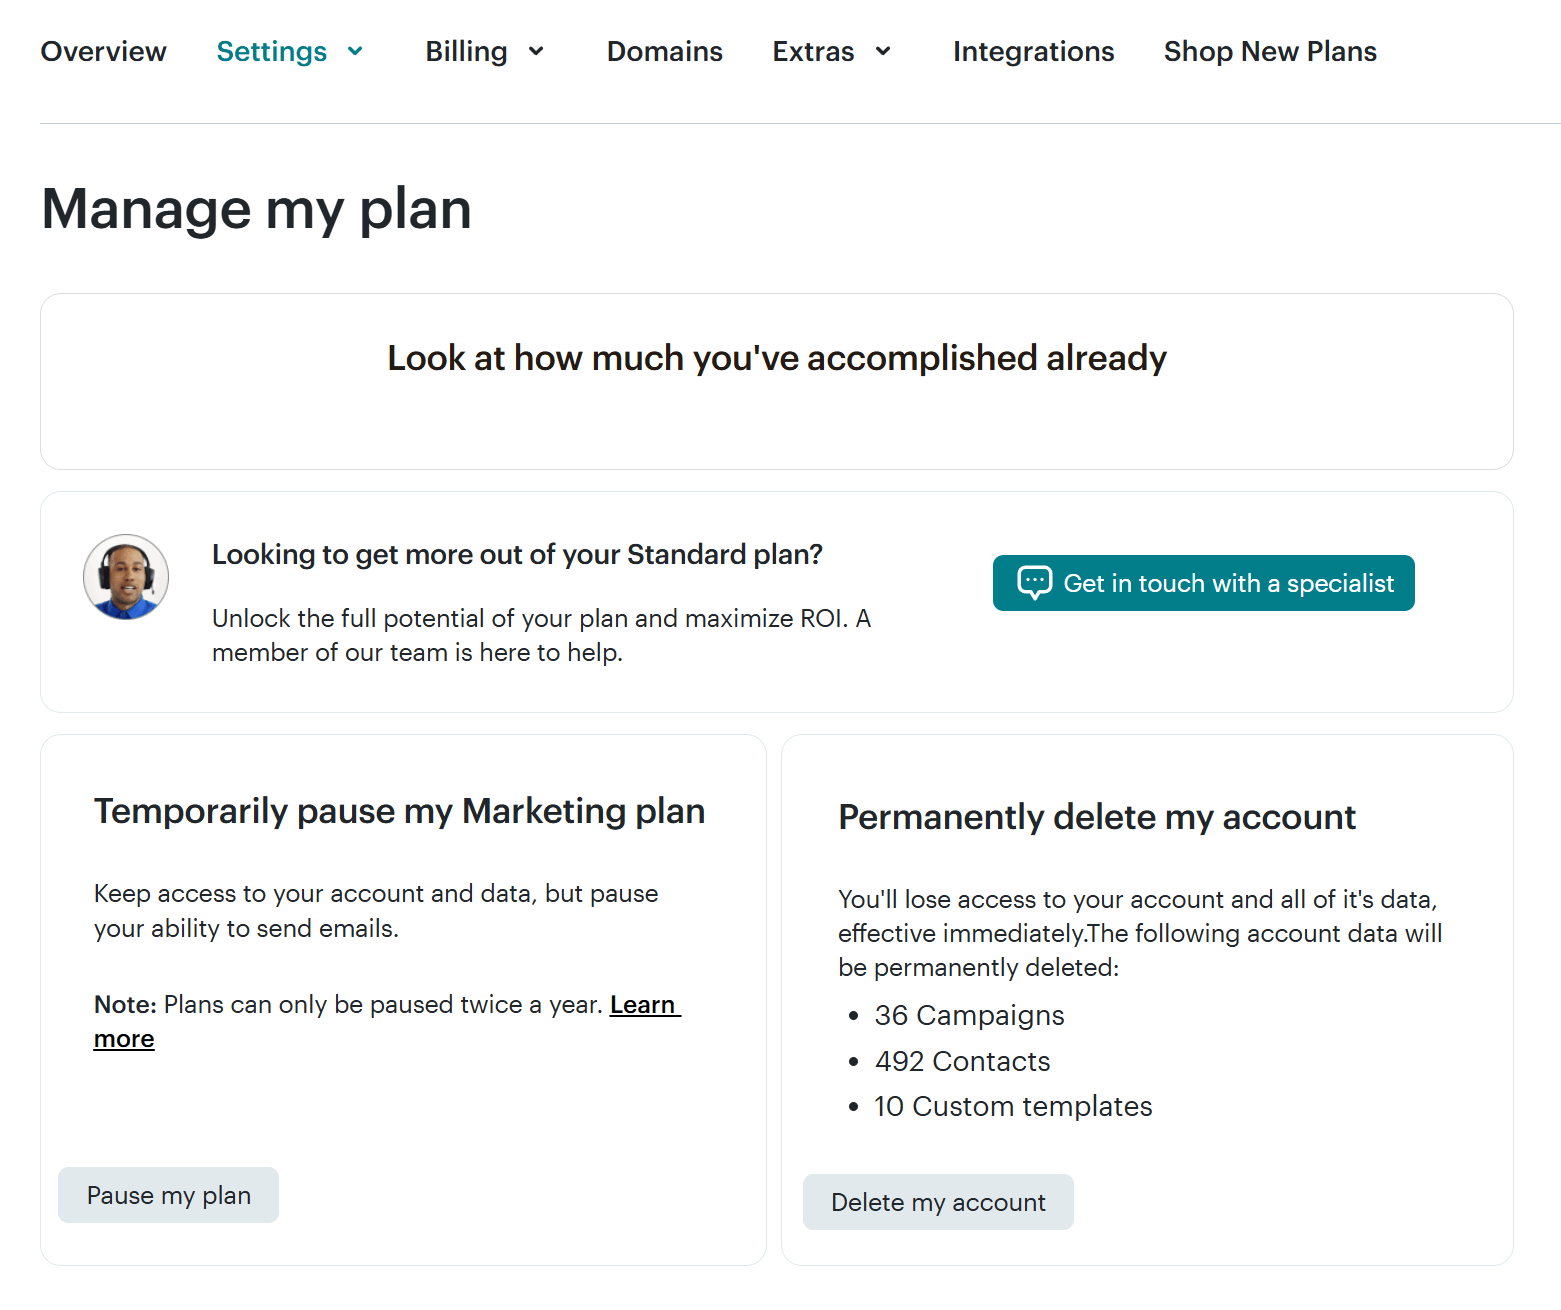1561x1310 pixels.
Task: Click the chat bubble icon on specialist button
Action: coord(1034,582)
